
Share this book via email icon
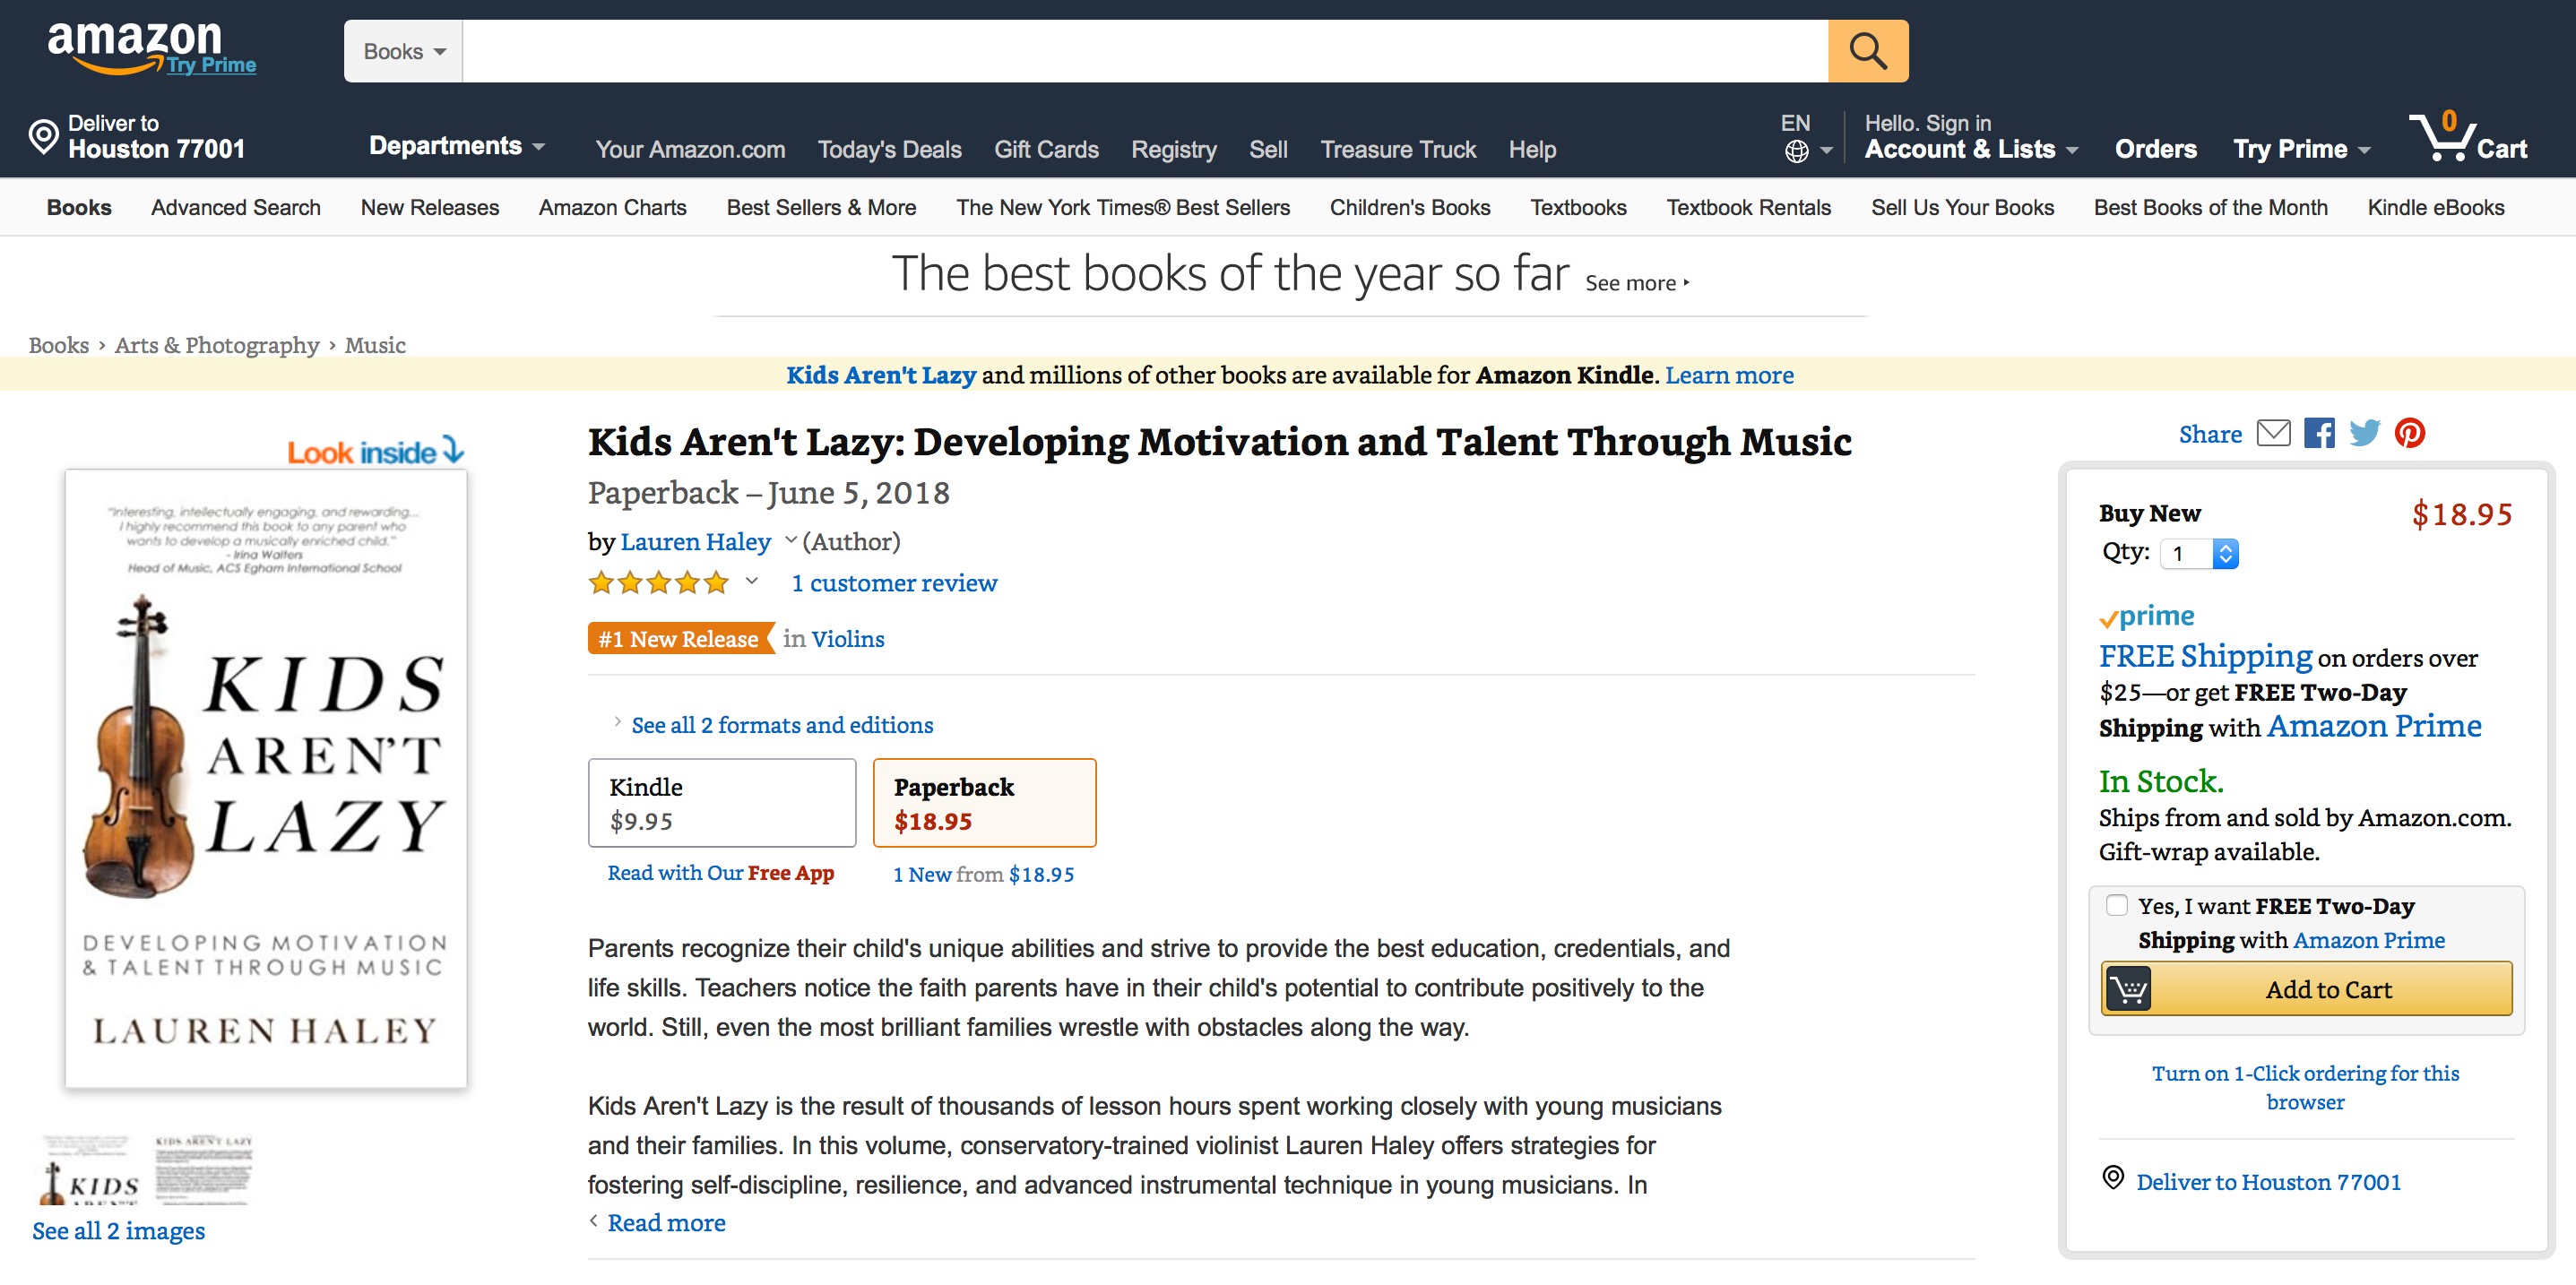coord(2273,433)
